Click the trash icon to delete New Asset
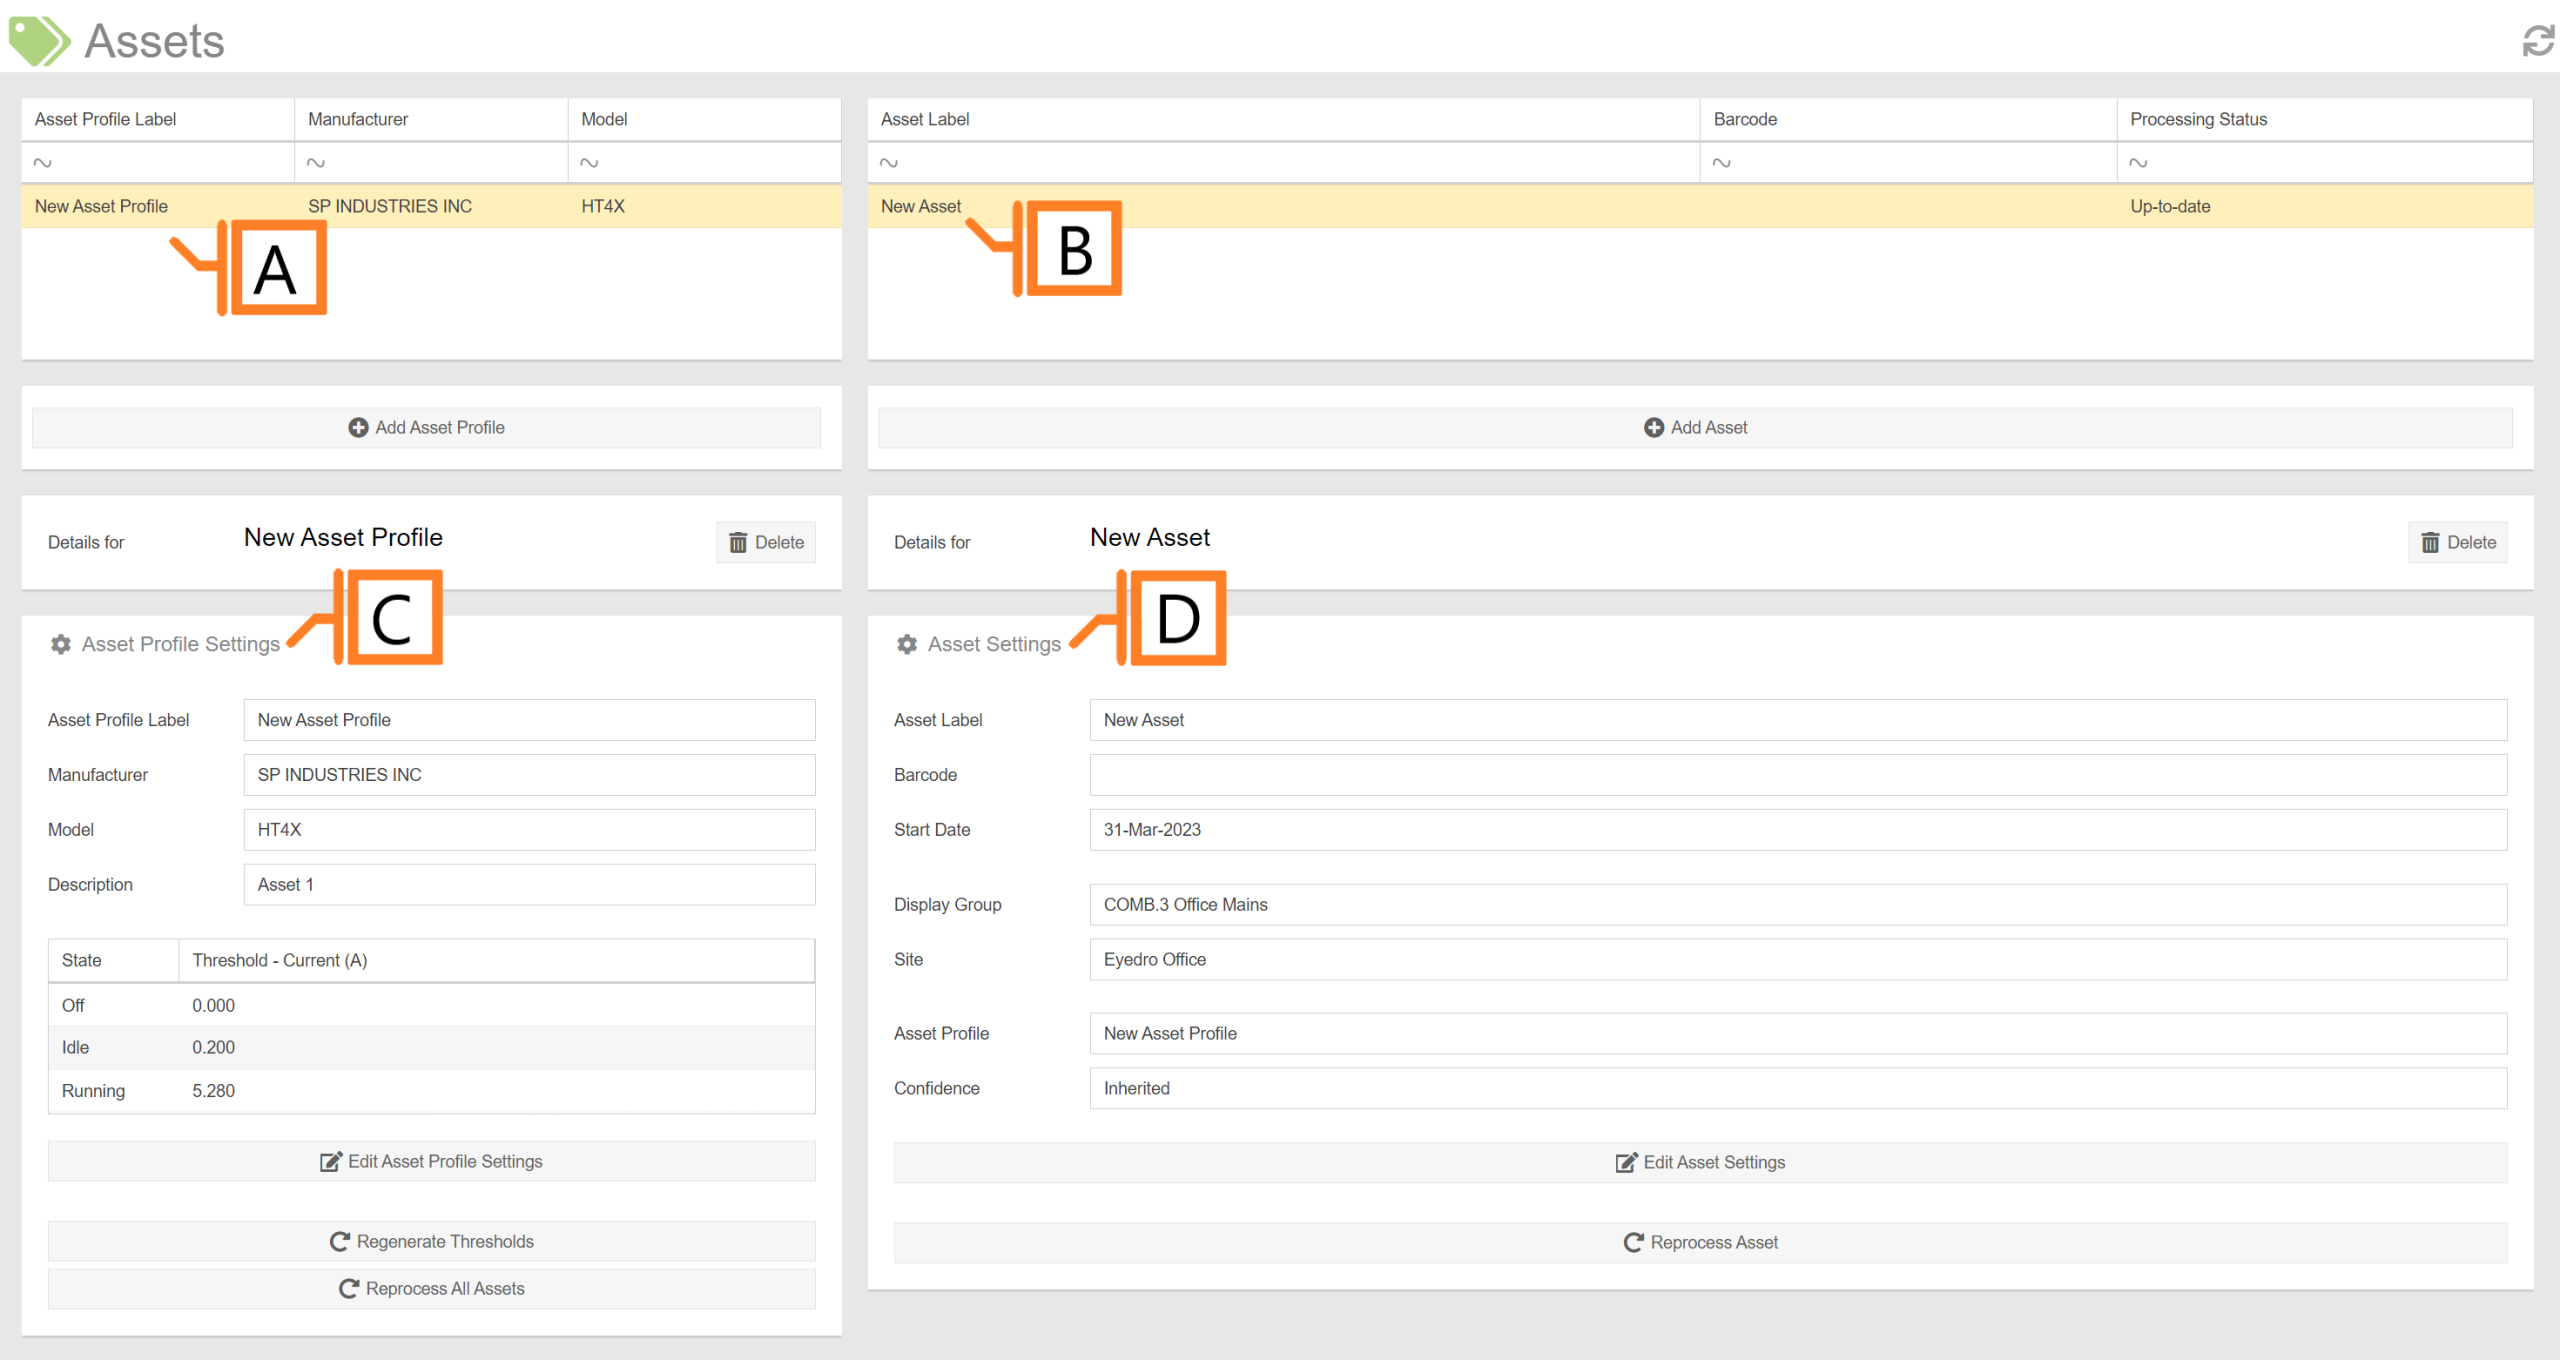Screen dimensions: 2560x1360 click(2431, 542)
